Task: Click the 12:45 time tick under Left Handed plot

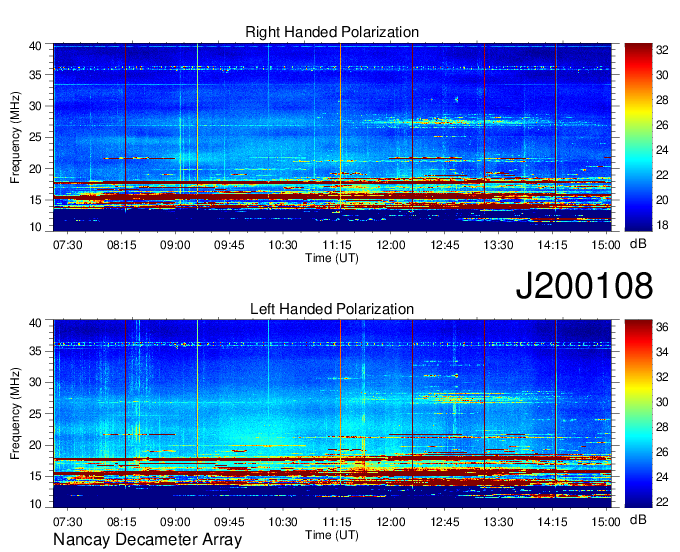Action: point(445,522)
